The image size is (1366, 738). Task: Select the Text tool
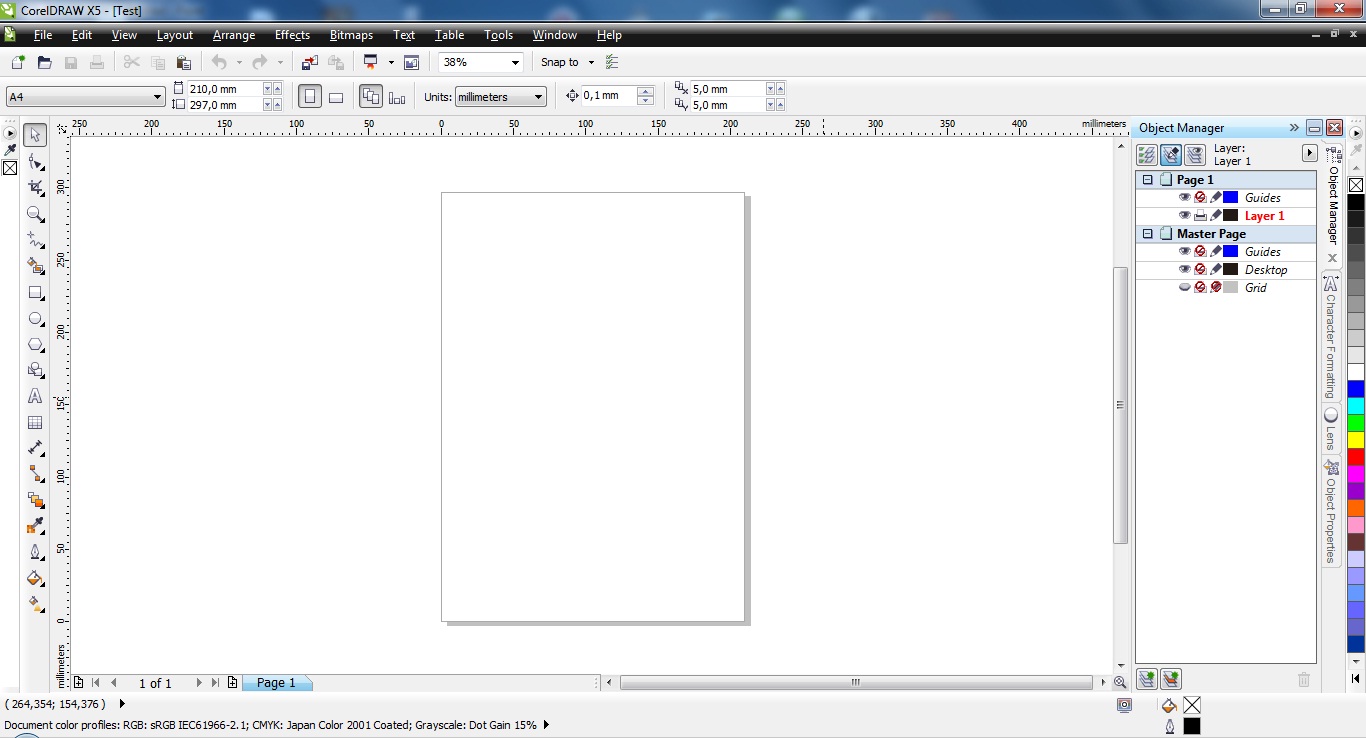(x=36, y=396)
